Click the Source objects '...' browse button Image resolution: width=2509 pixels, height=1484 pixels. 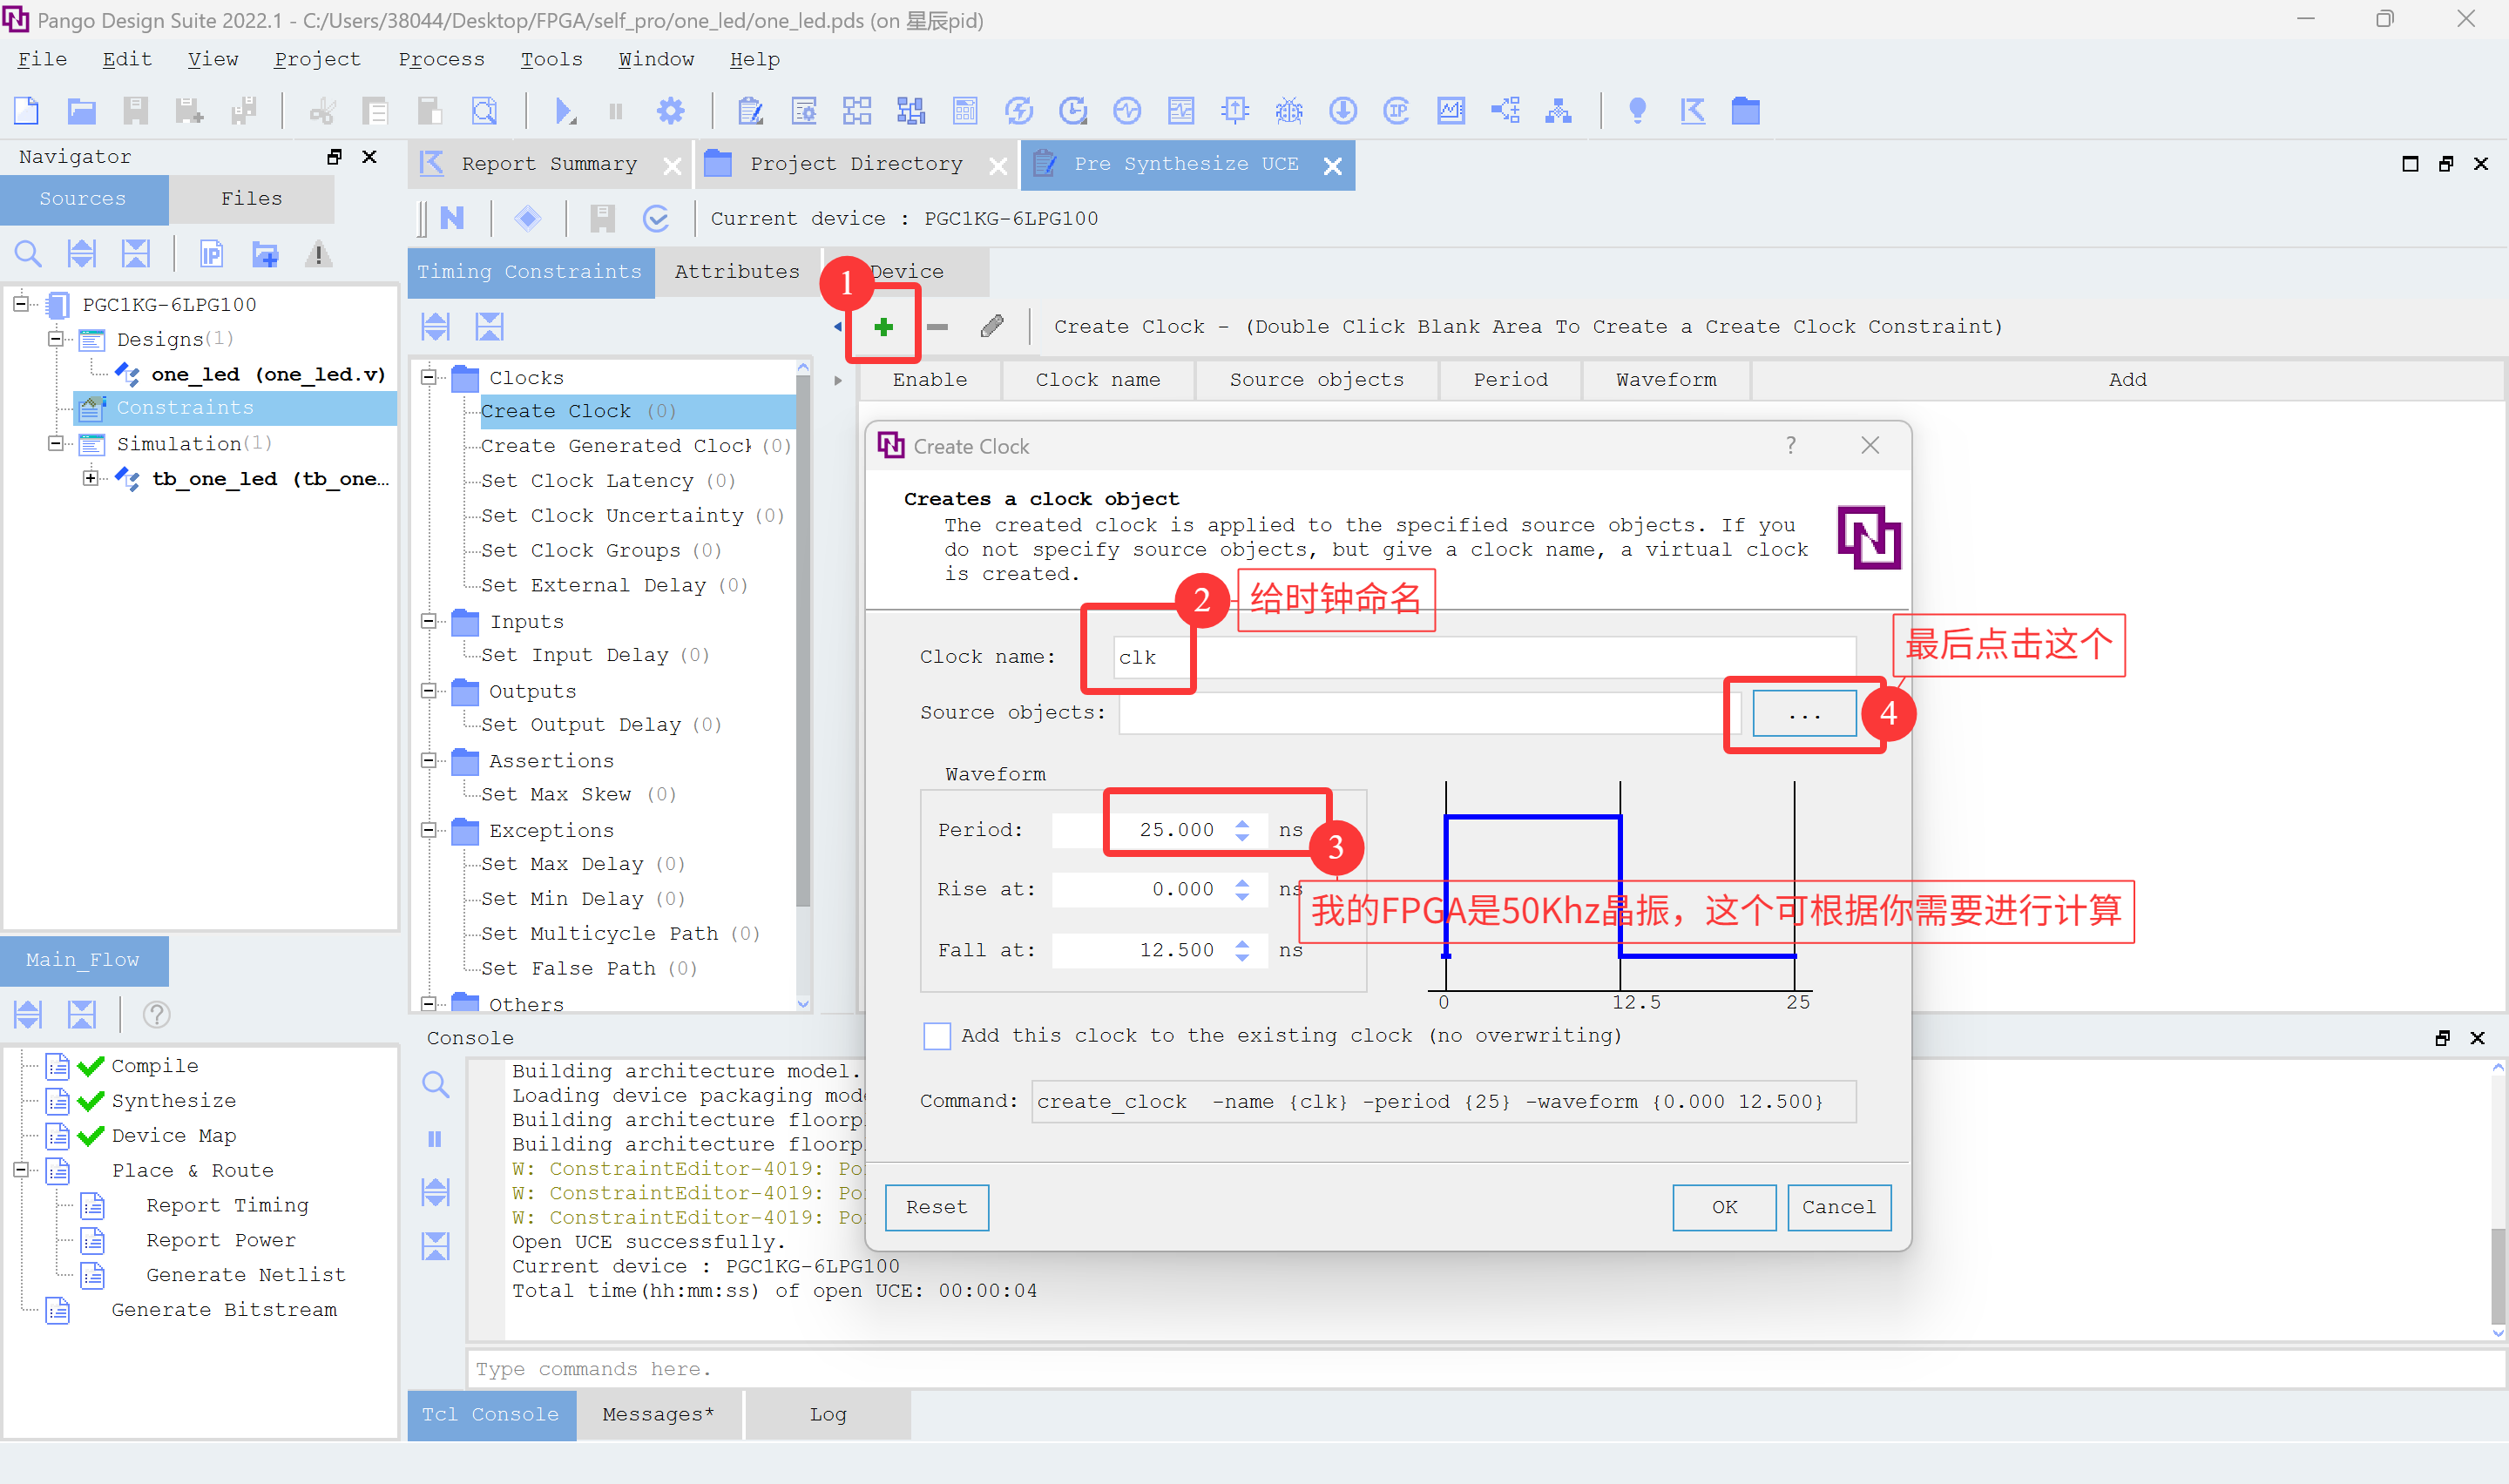point(1803,713)
